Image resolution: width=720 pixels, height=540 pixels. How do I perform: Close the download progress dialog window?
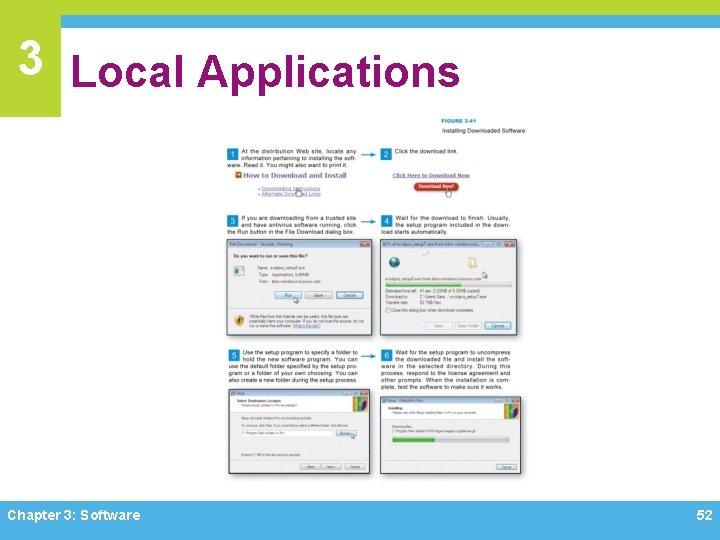(x=509, y=244)
